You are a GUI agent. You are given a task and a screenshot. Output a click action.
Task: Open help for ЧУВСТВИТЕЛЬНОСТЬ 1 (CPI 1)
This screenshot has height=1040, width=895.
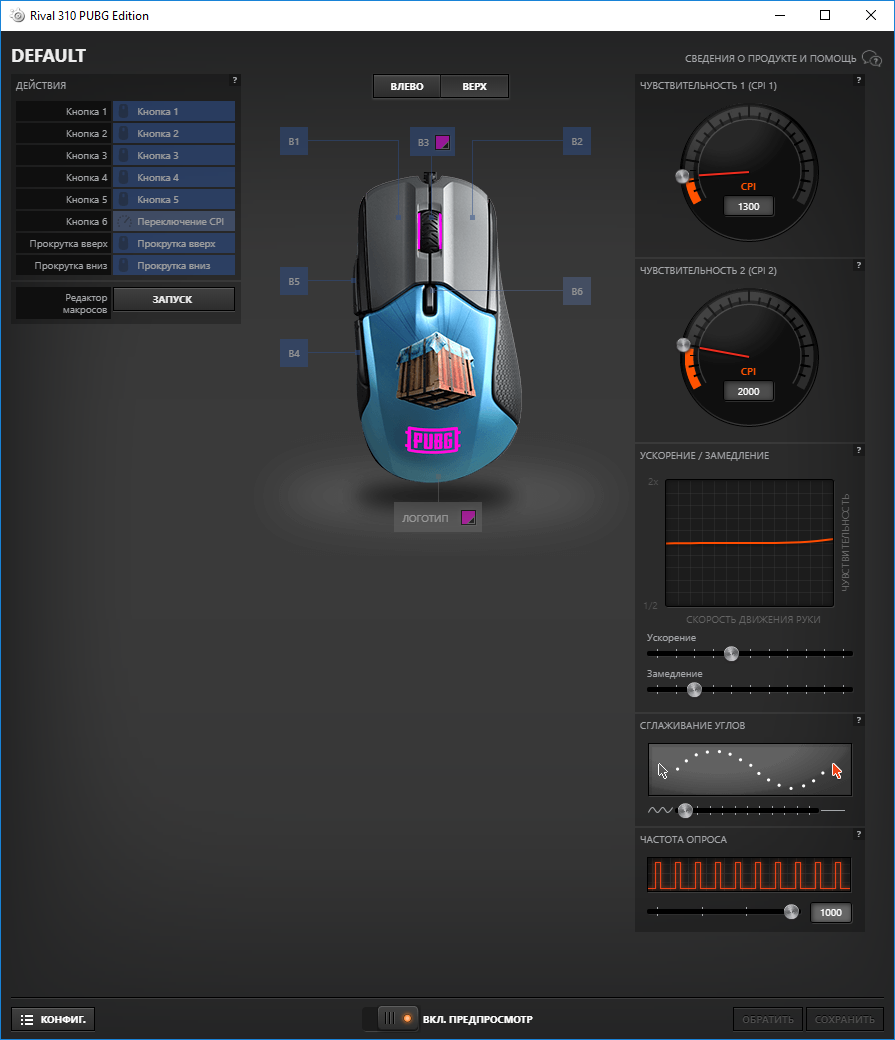[x=859, y=80]
